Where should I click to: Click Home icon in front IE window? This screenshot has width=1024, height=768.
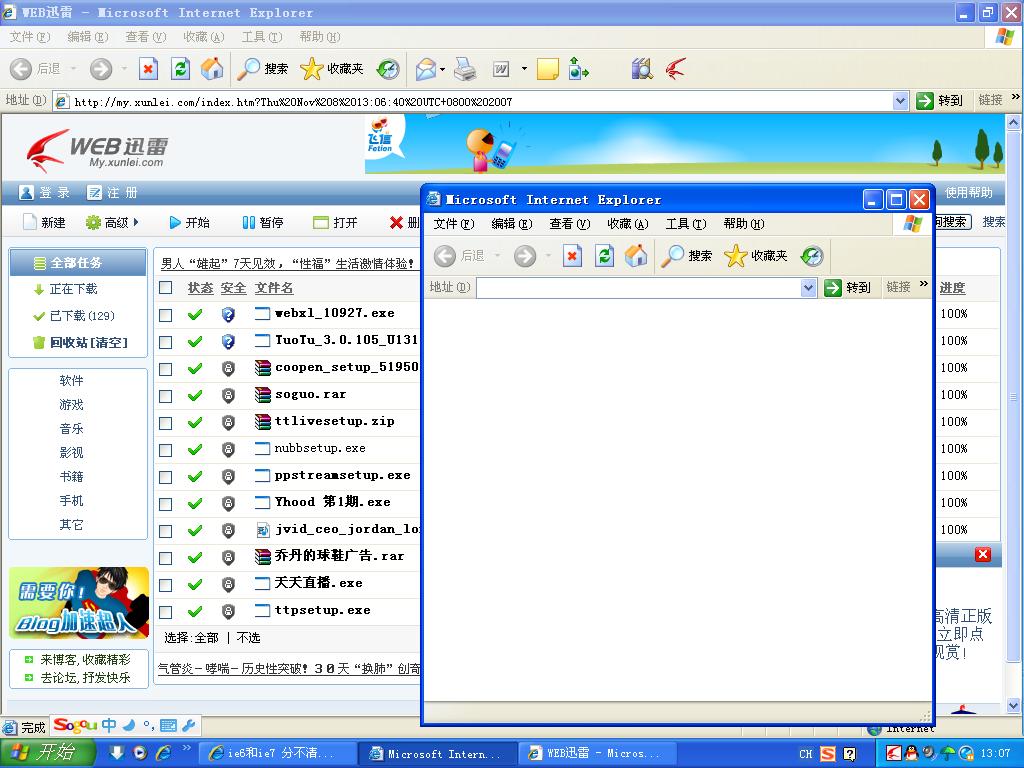(x=635, y=256)
